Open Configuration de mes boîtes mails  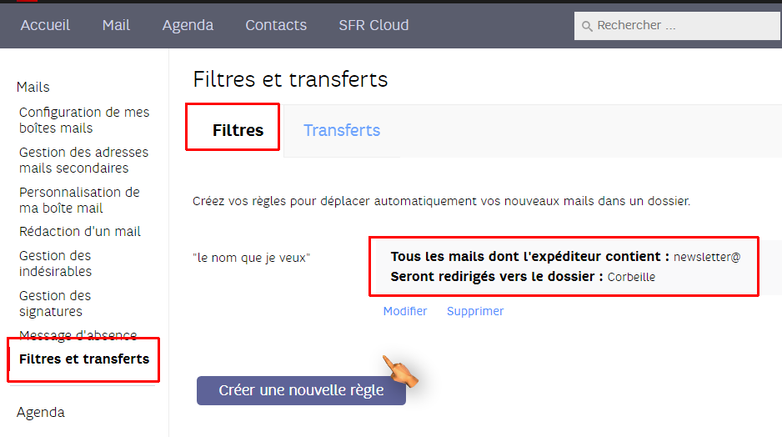[84, 120]
